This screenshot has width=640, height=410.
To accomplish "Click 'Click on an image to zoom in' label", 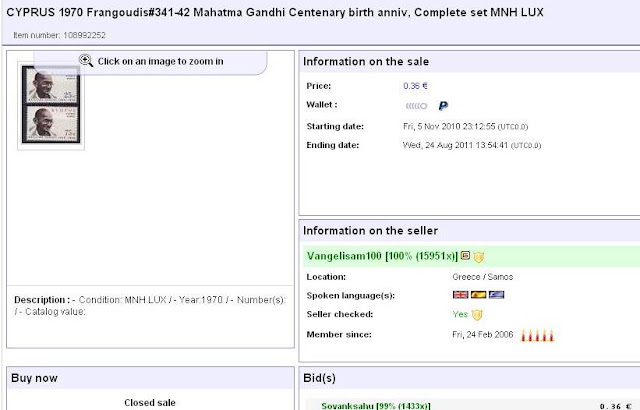I will [160, 61].
